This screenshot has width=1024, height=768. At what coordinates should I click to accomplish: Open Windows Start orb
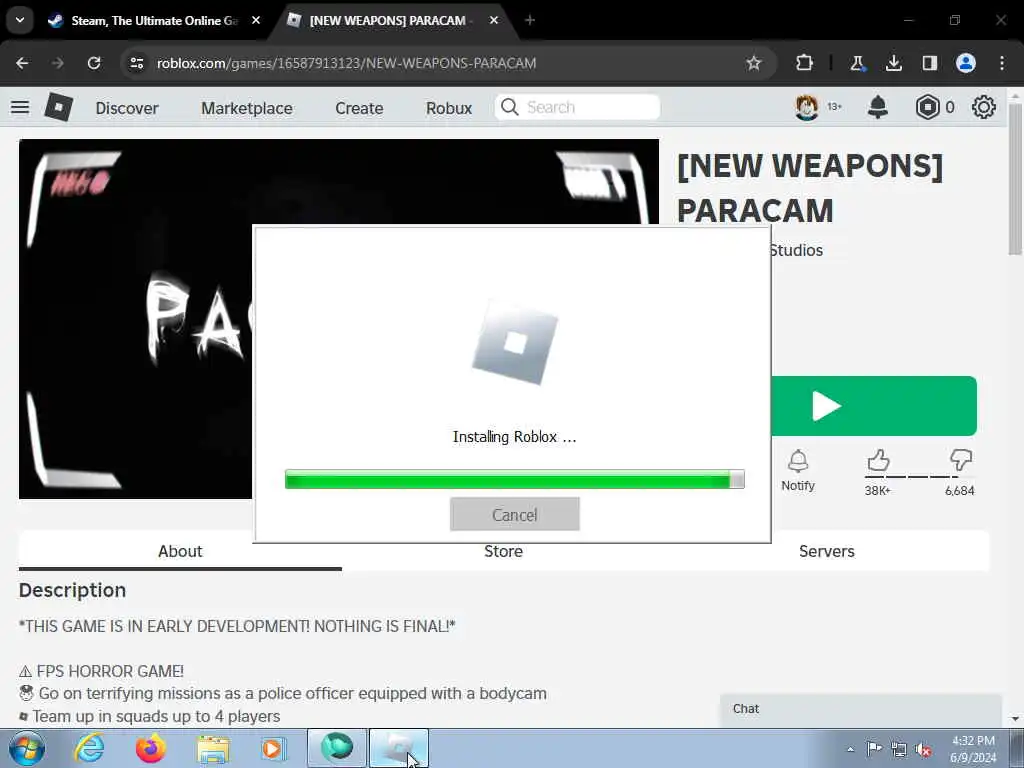(27, 748)
